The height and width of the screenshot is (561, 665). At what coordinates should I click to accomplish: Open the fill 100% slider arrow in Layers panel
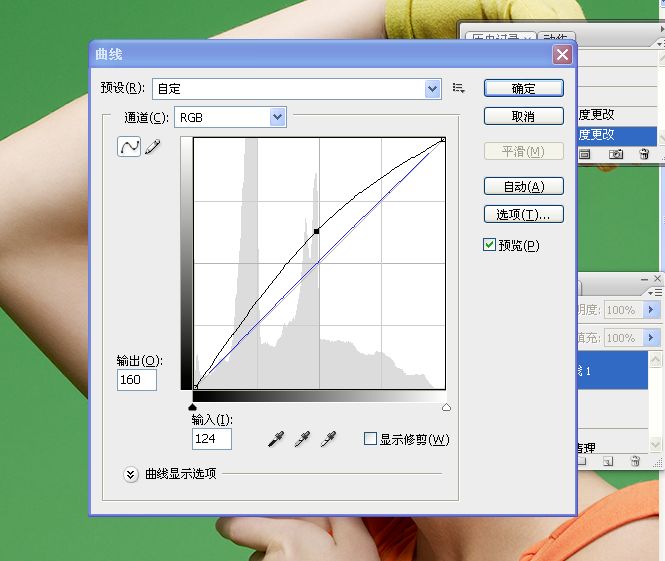click(651, 338)
